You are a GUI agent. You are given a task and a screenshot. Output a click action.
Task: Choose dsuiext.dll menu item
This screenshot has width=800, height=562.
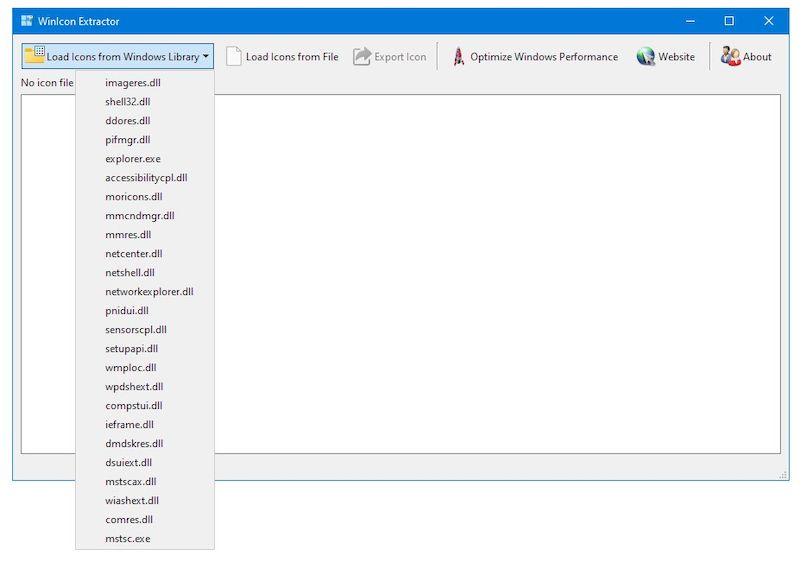(145, 463)
